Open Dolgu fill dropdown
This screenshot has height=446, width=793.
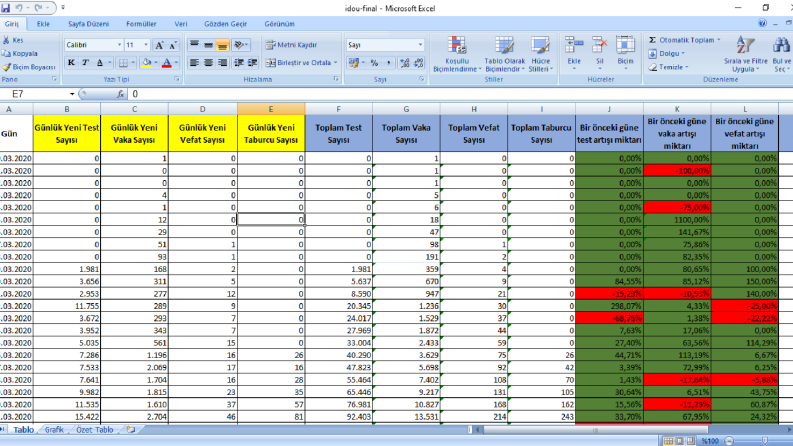[667, 53]
